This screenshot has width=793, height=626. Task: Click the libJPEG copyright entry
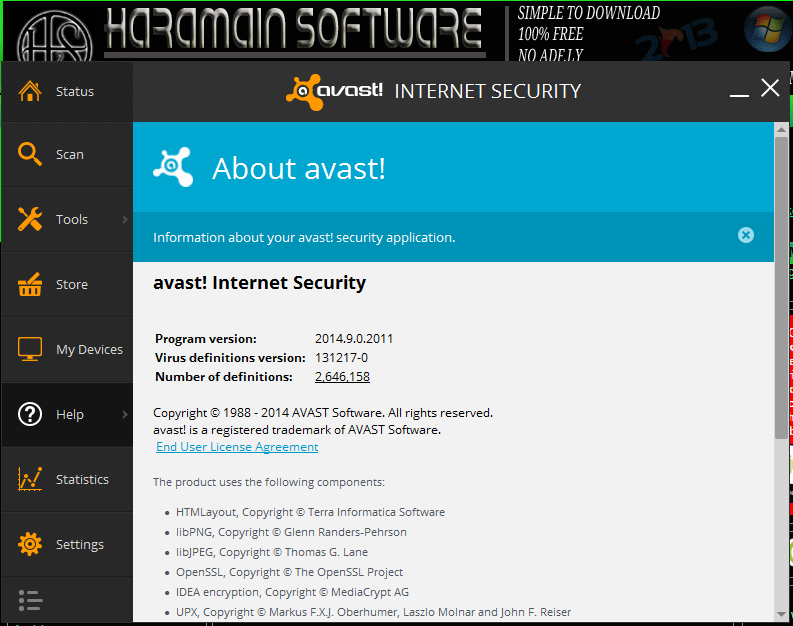272,552
